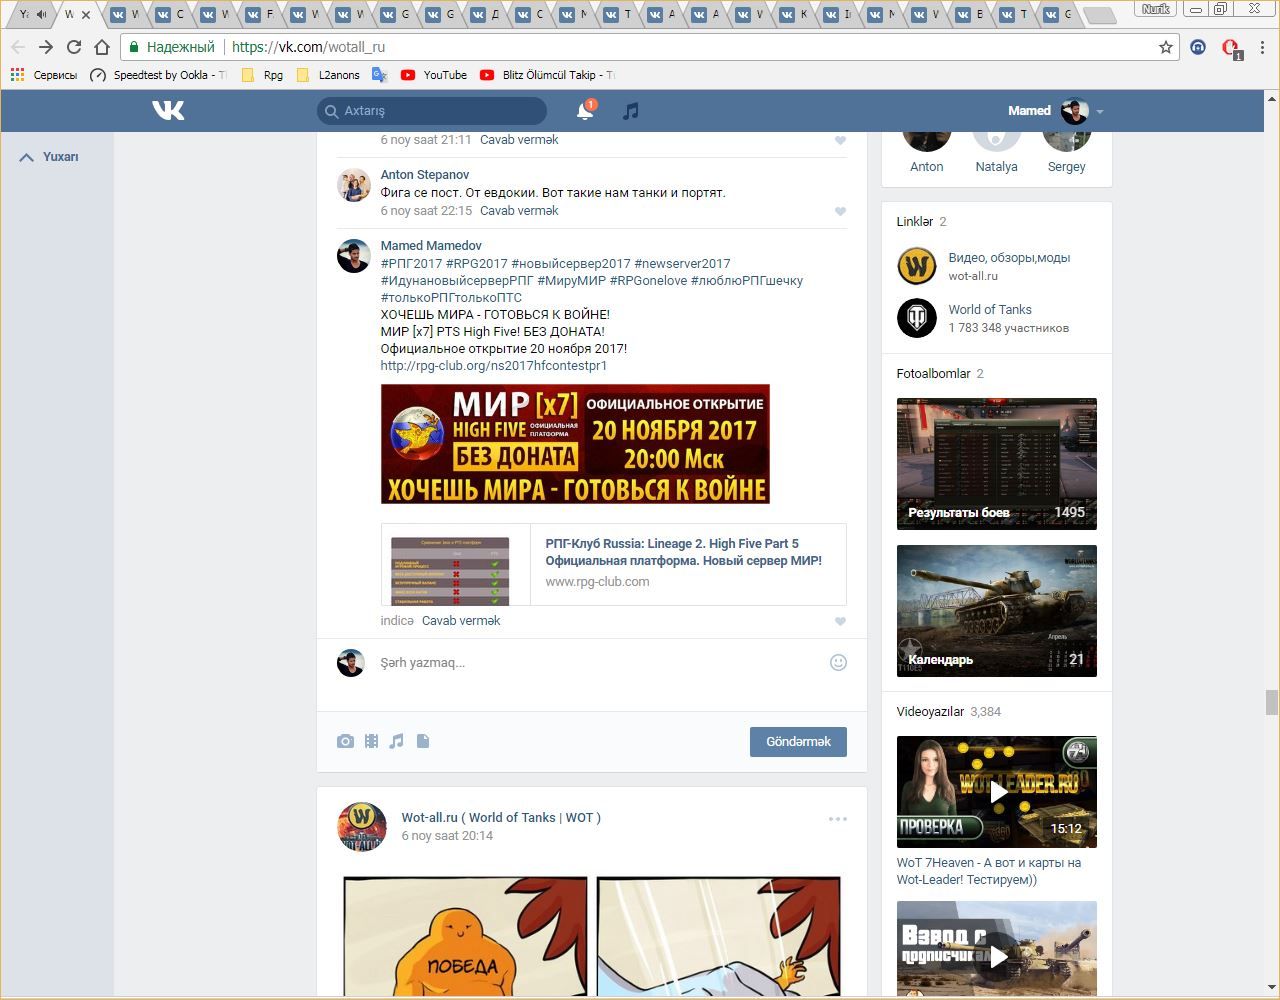Viewport: 1280px width, 1000px height.
Task: Bookmark this page with the star icon
Action: tap(1165, 47)
